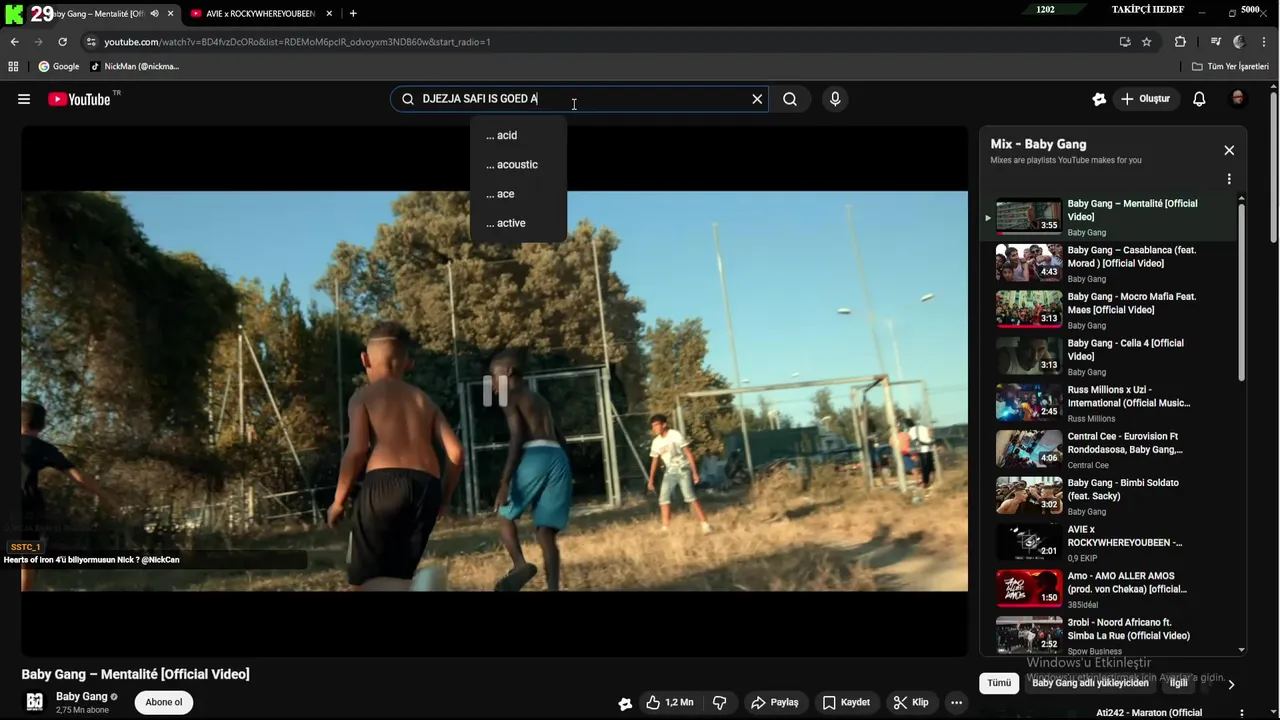Play Amo - AMO ALLER AMOS item
Image resolution: width=1280 pixels, height=720 pixels.
click(x=1108, y=589)
